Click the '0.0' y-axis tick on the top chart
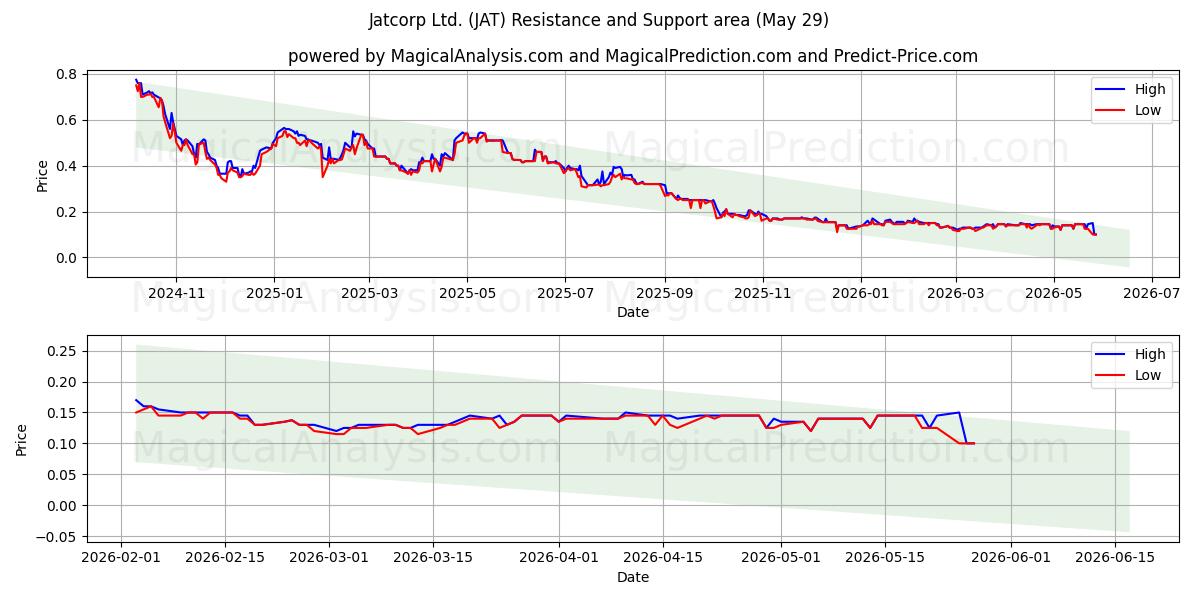Screen dimensions: 1200x600 click(x=67, y=258)
